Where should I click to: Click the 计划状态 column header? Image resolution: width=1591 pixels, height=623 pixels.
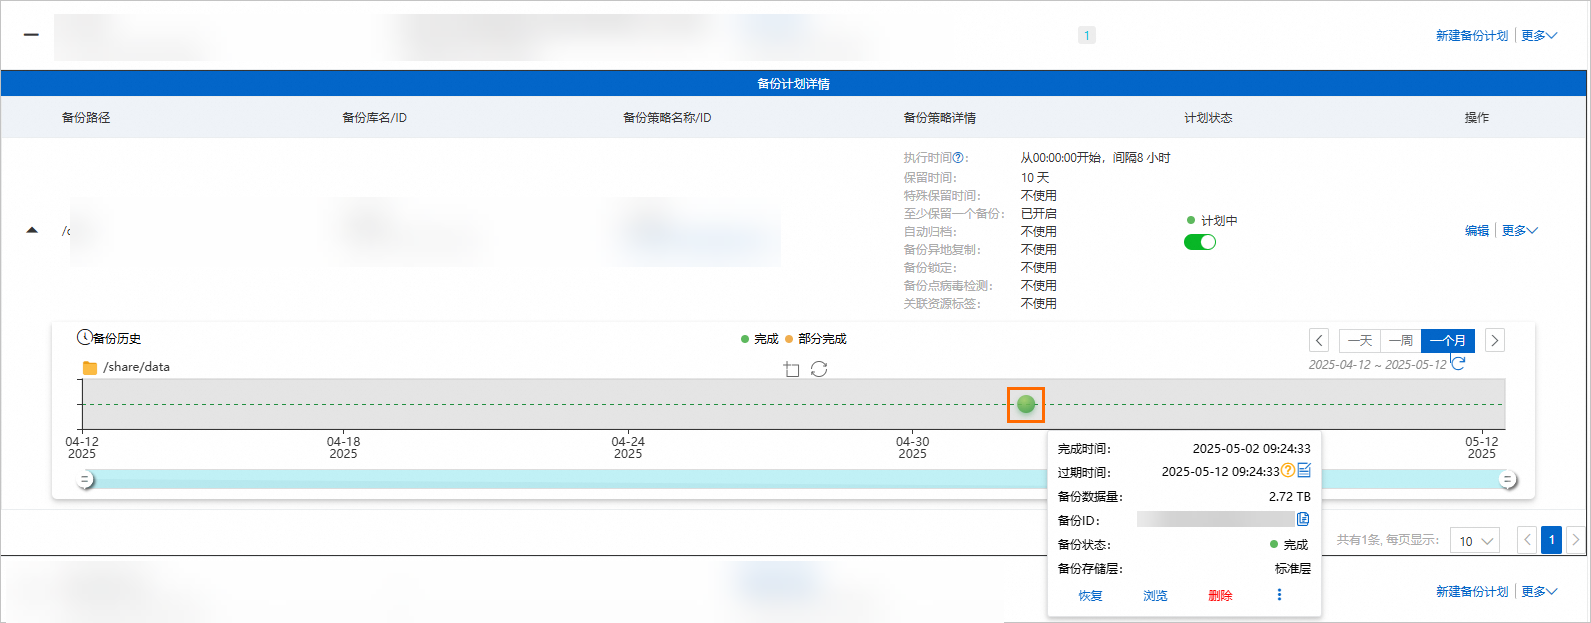pyautogui.click(x=1208, y=117)
